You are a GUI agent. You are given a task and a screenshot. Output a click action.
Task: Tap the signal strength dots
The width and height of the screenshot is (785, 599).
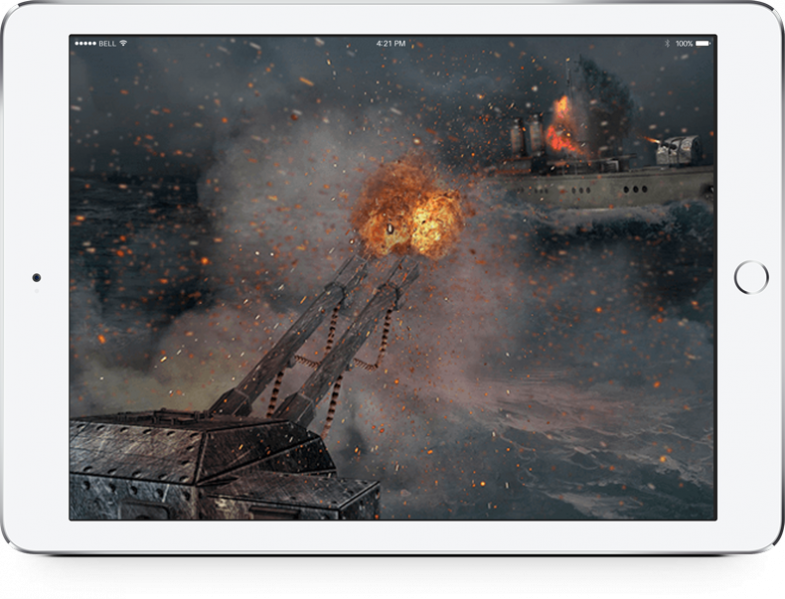(85, 44)
